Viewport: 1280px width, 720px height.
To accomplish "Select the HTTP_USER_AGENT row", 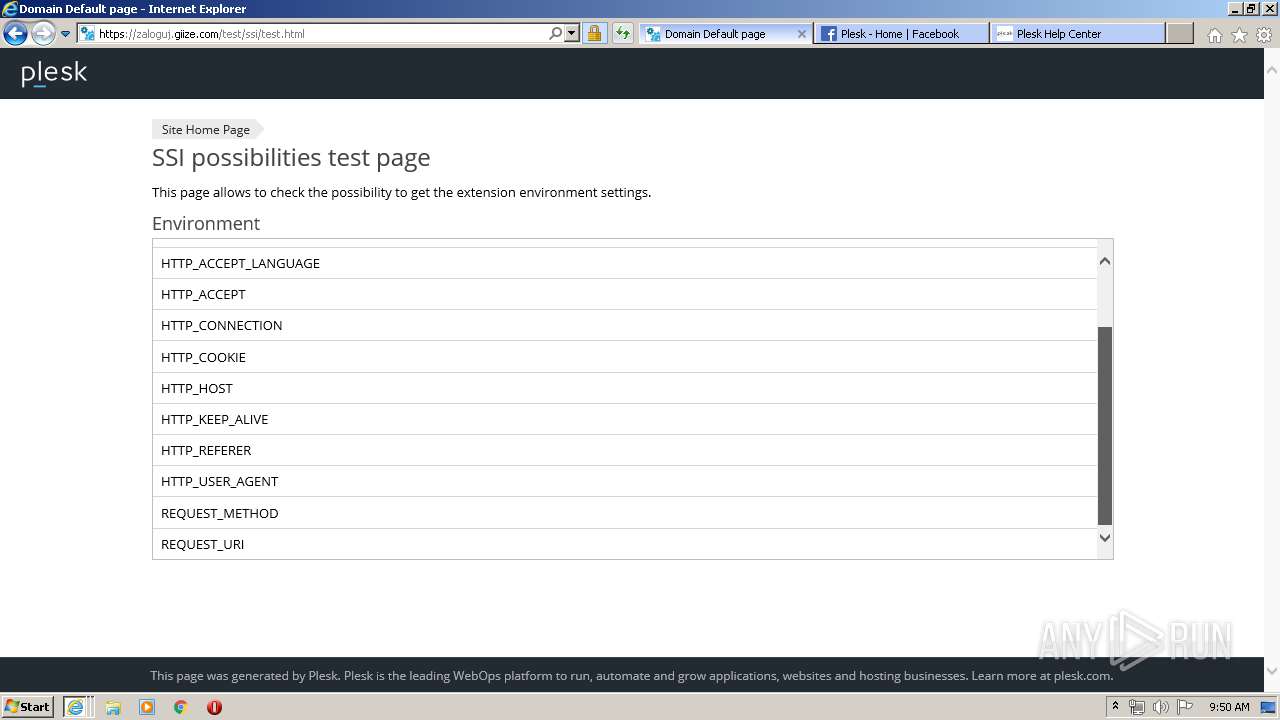I will click(x=625, y=481).
